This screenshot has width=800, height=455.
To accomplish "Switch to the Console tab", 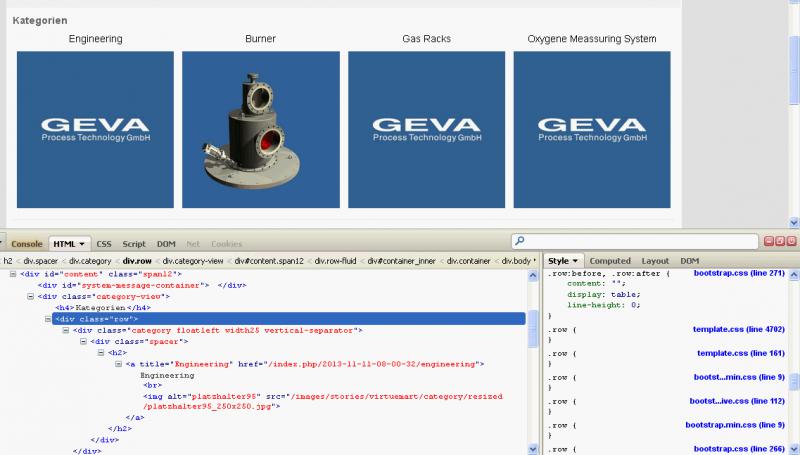I will [x=27, y=244].
